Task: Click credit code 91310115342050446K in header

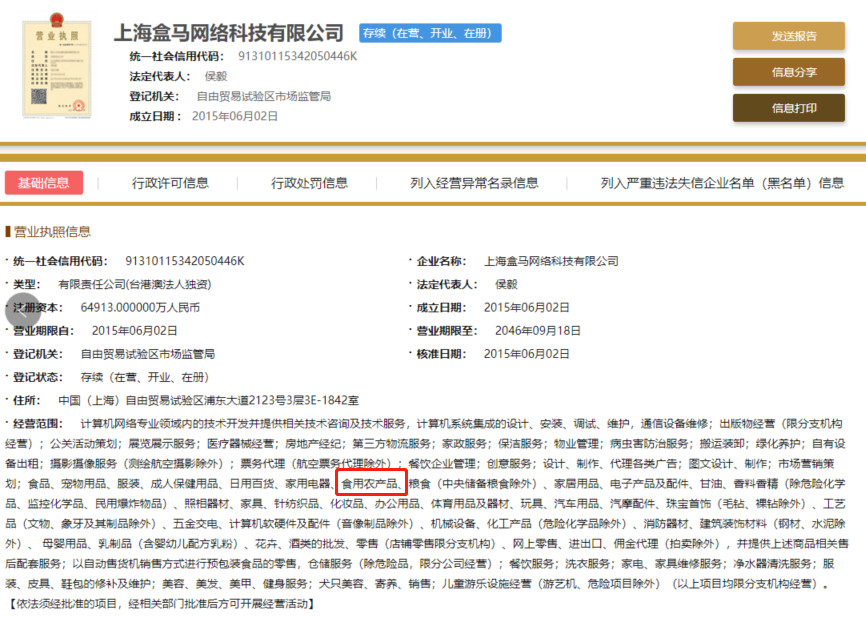Action: pyautogui.click(x=298, y=56)
